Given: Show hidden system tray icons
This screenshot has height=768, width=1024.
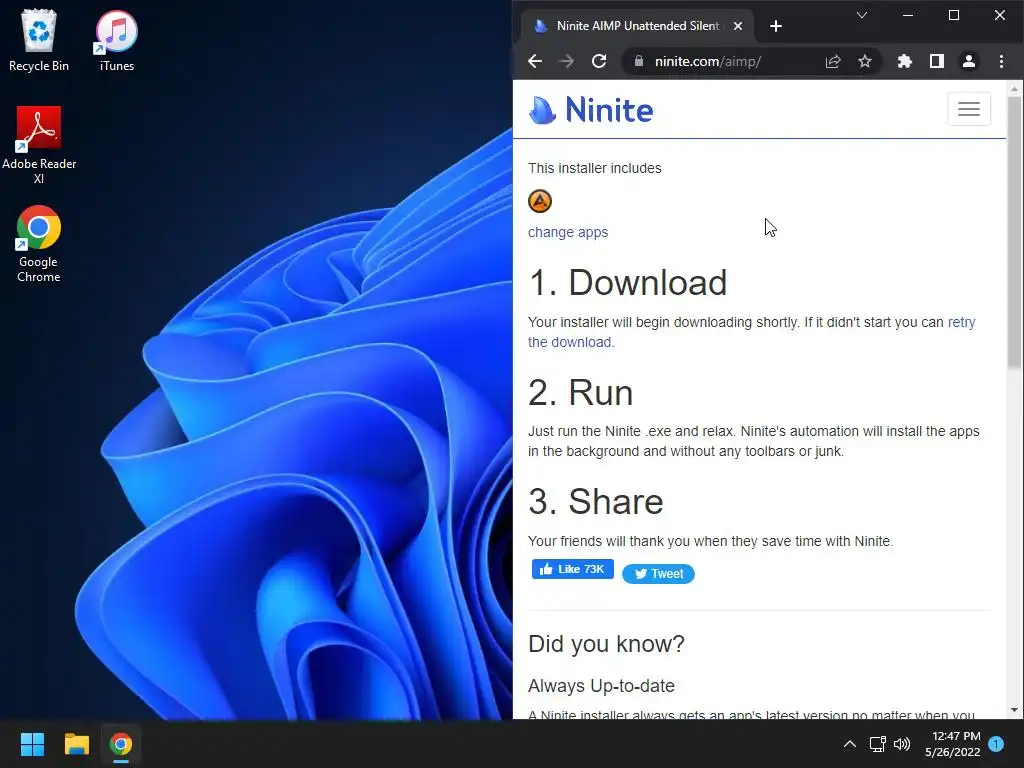Looking at the screenshot, I should (850, 744).
